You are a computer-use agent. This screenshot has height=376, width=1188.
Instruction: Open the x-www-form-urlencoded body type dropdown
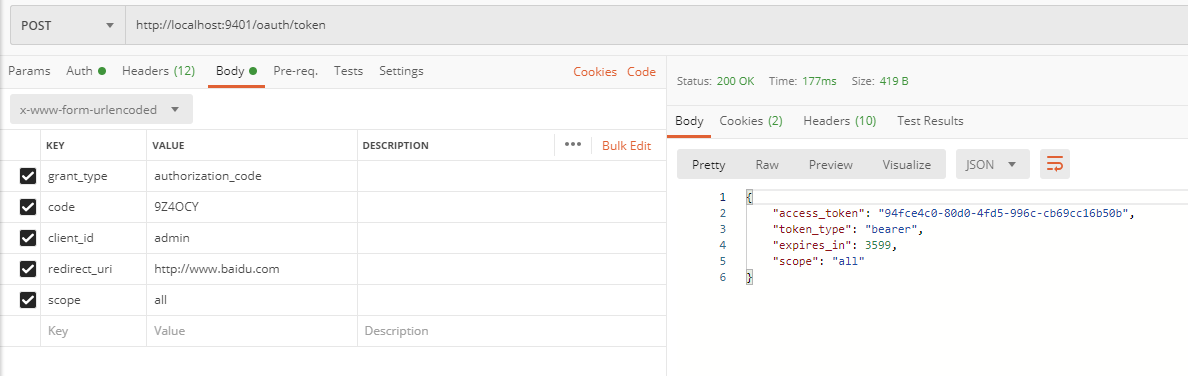point(102,110)
